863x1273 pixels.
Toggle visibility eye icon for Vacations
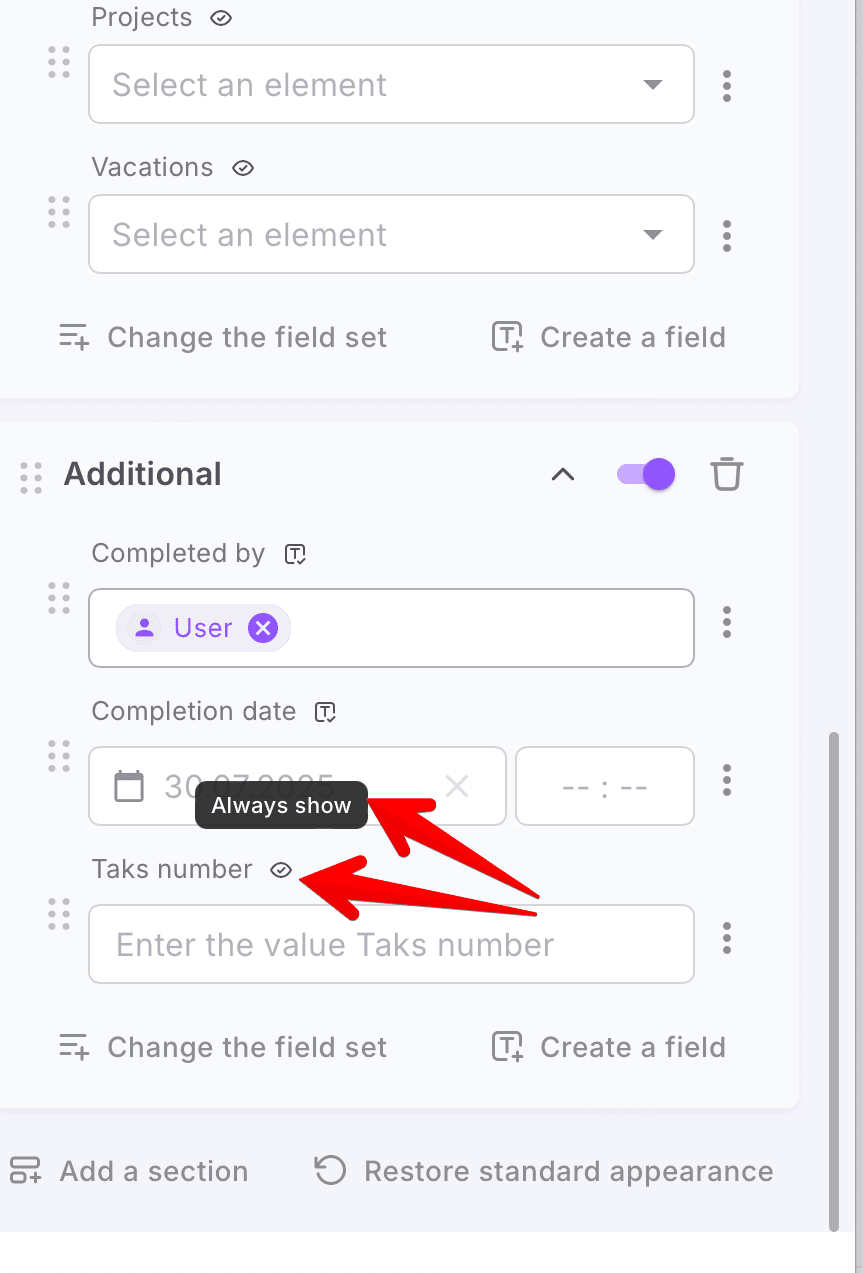243,168
